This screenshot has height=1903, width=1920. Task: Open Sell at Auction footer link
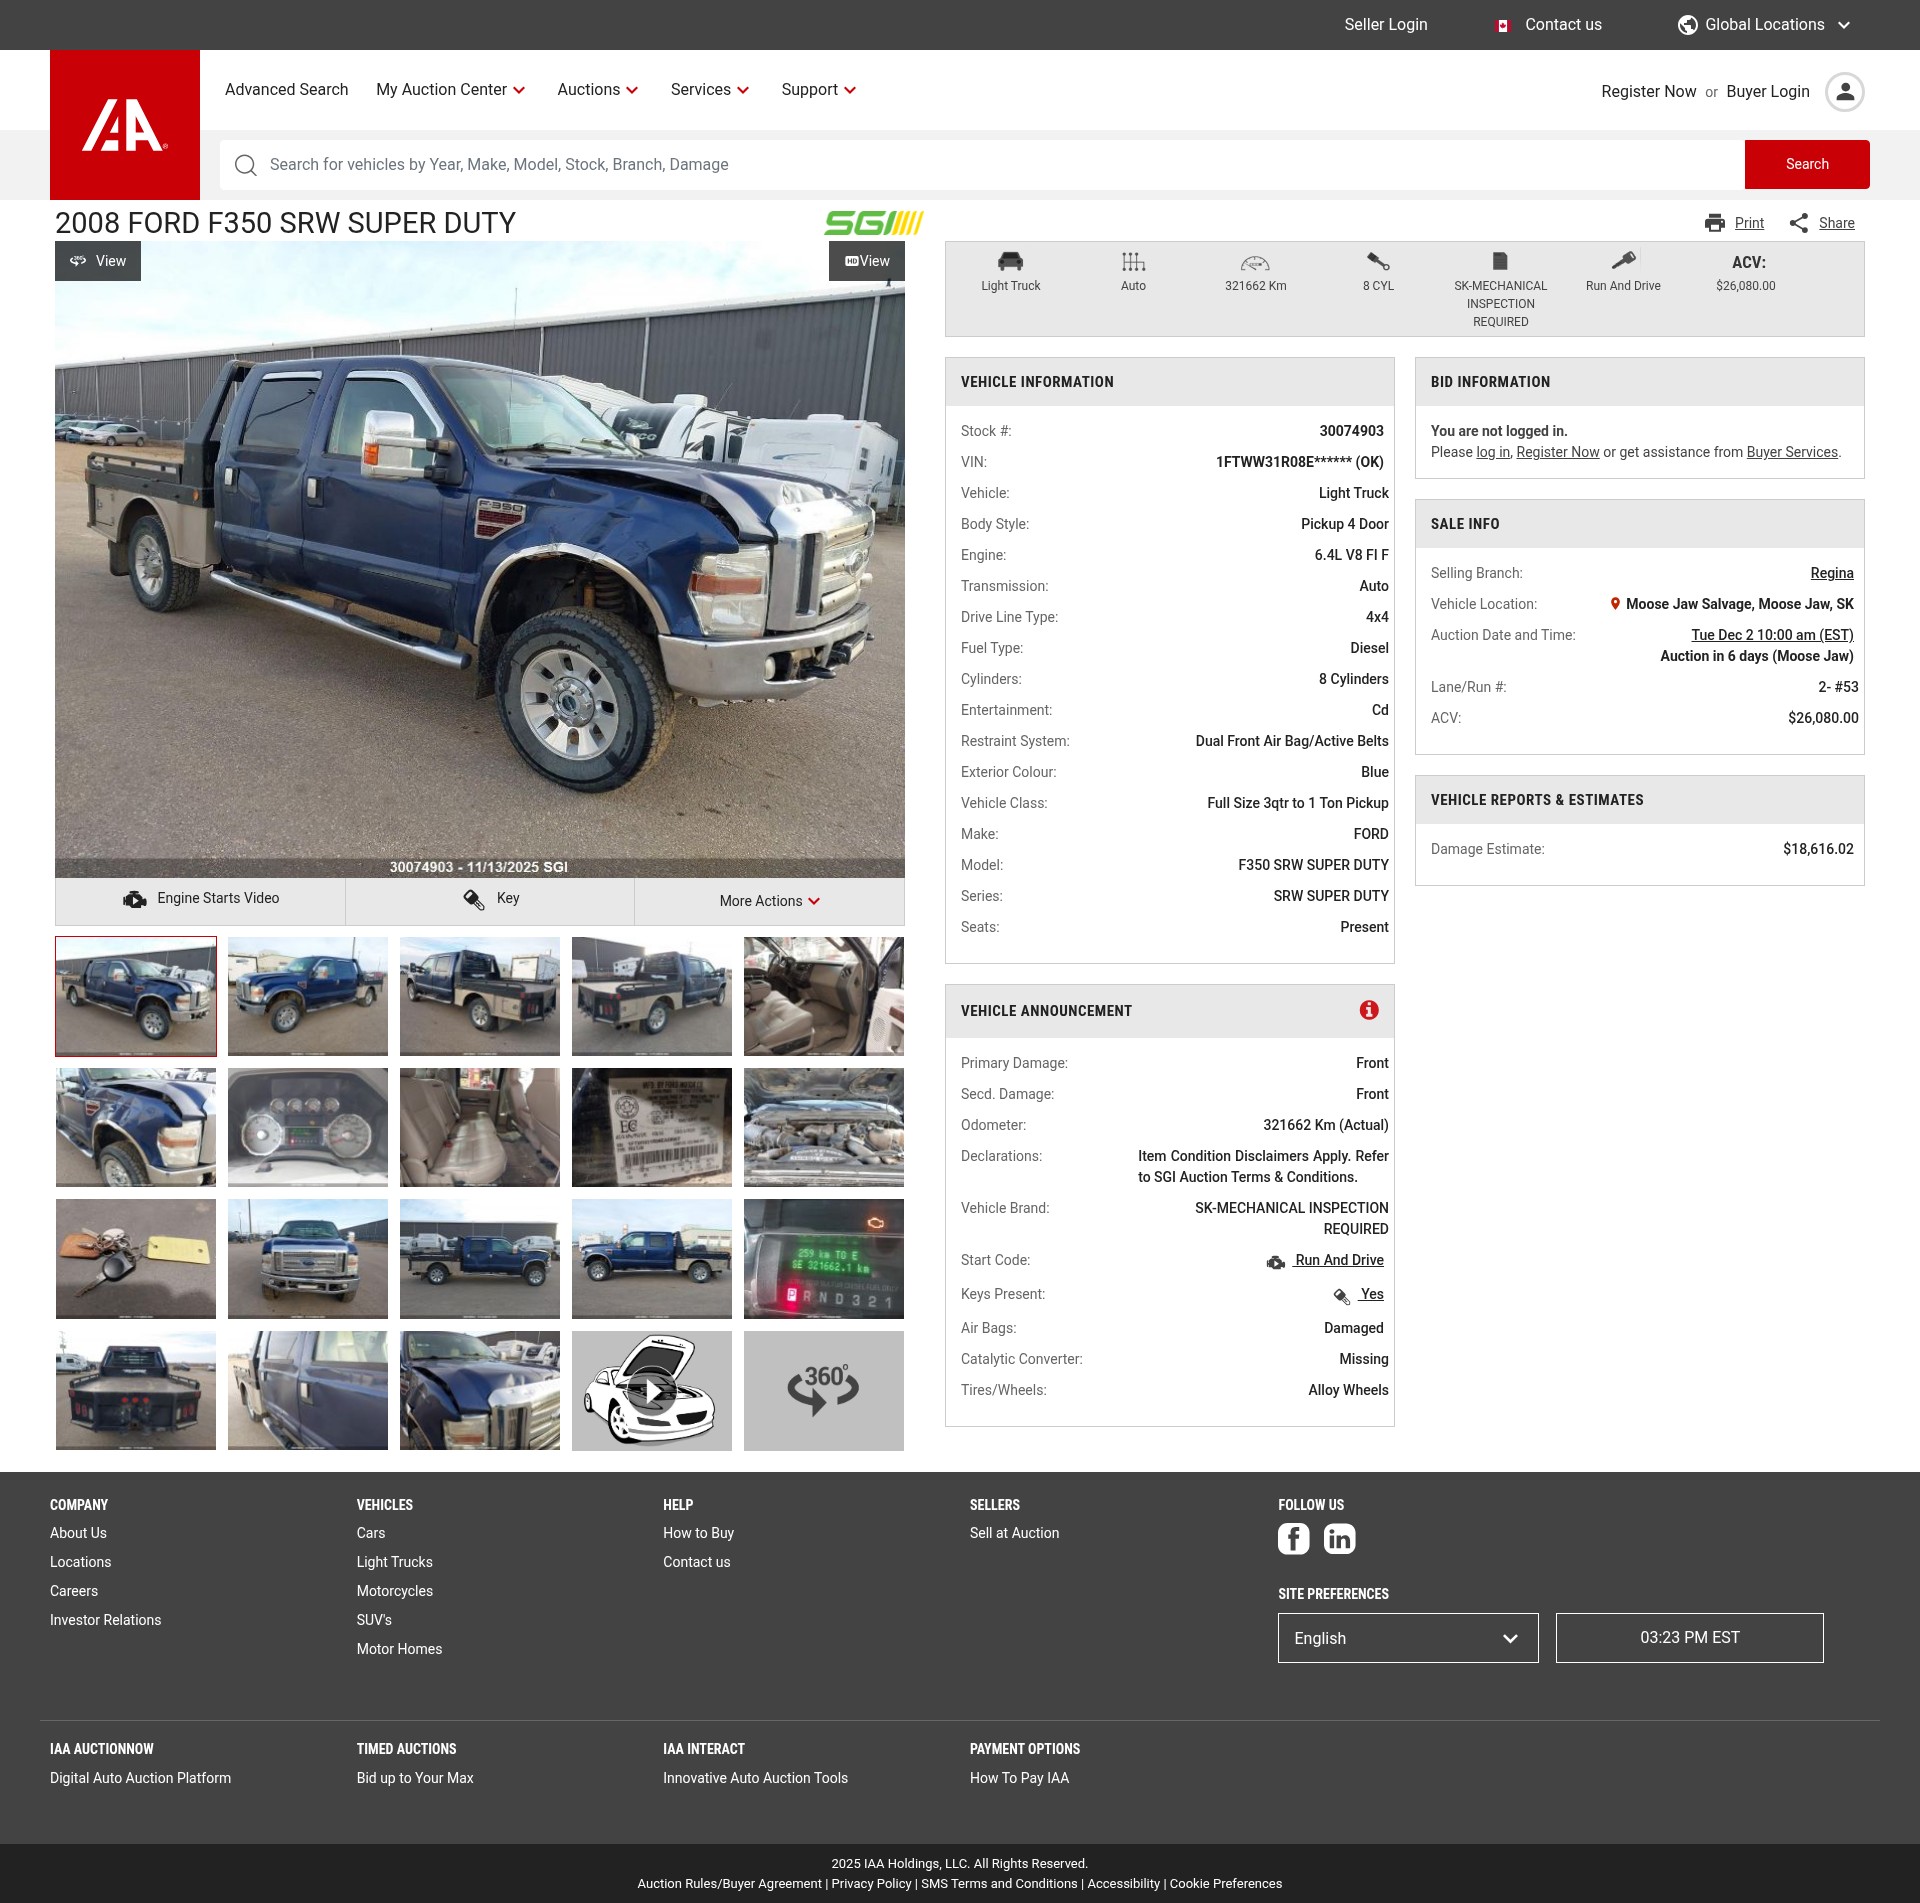click(x=1014, y=1533)
